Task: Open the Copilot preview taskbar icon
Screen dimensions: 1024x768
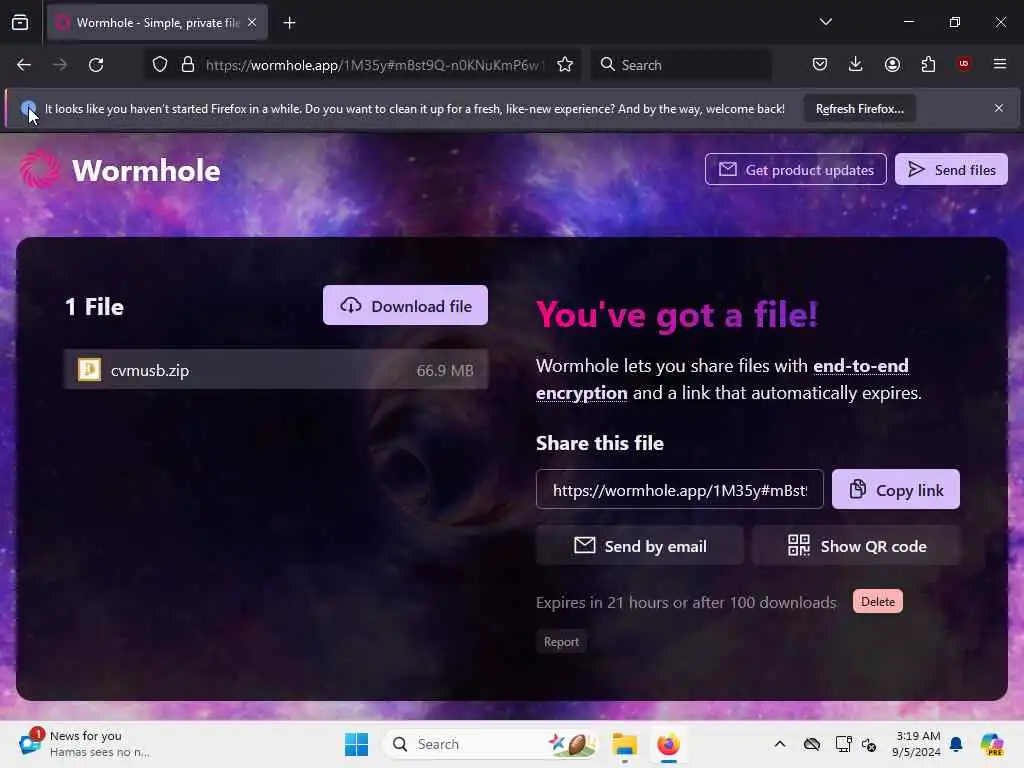Action: point(991,744)
